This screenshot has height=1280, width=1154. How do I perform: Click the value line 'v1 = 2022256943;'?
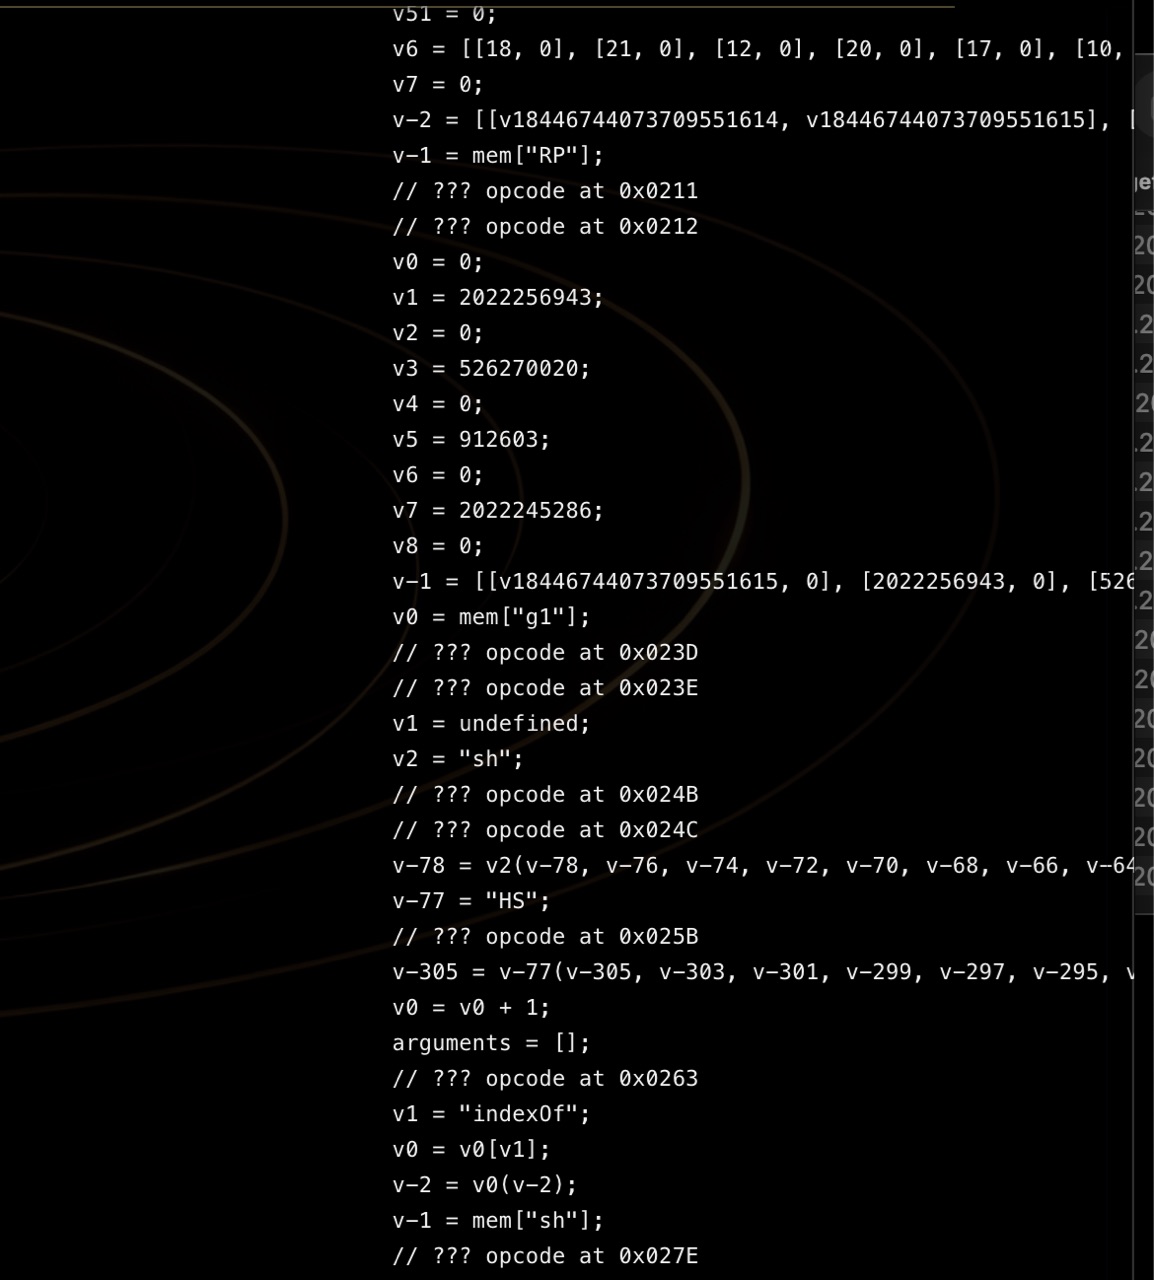tap(498, 298)
